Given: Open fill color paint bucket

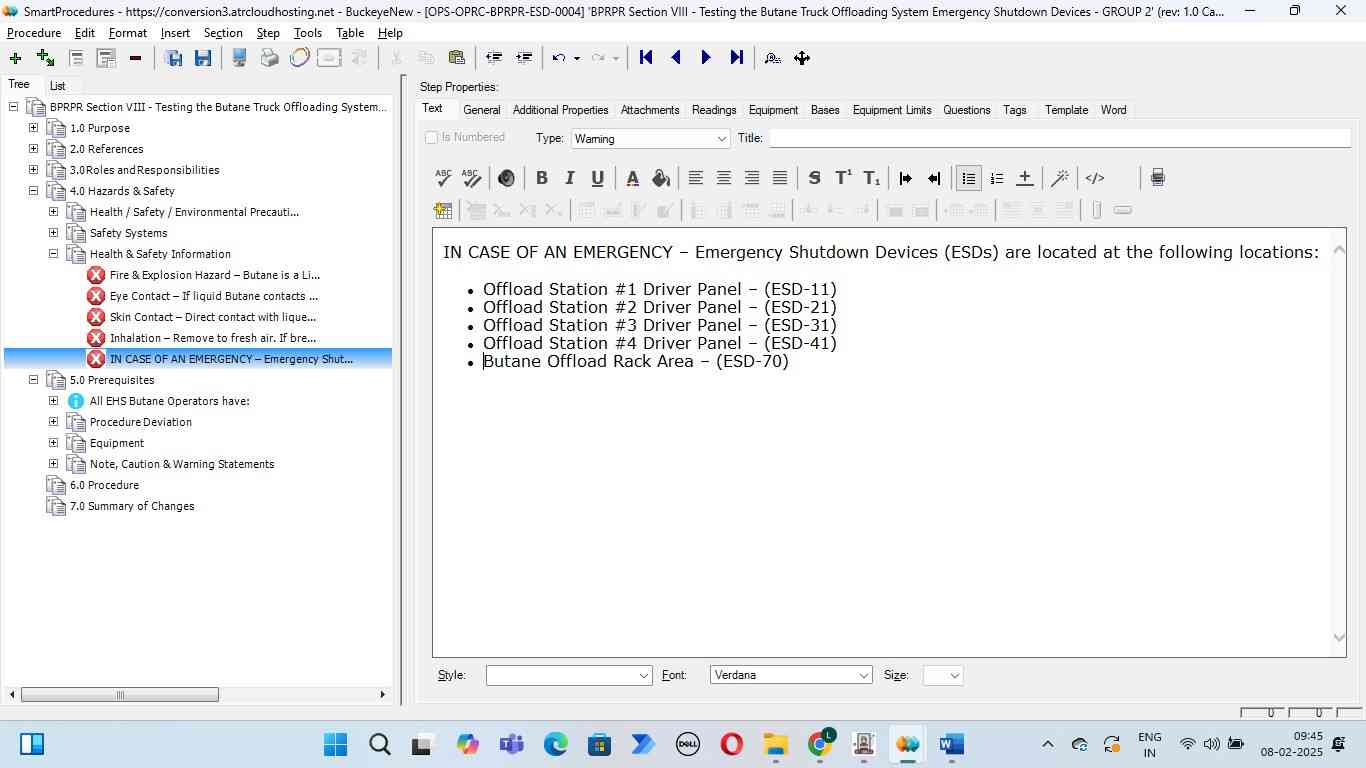Looking at the screenshot, I should 660,178.
